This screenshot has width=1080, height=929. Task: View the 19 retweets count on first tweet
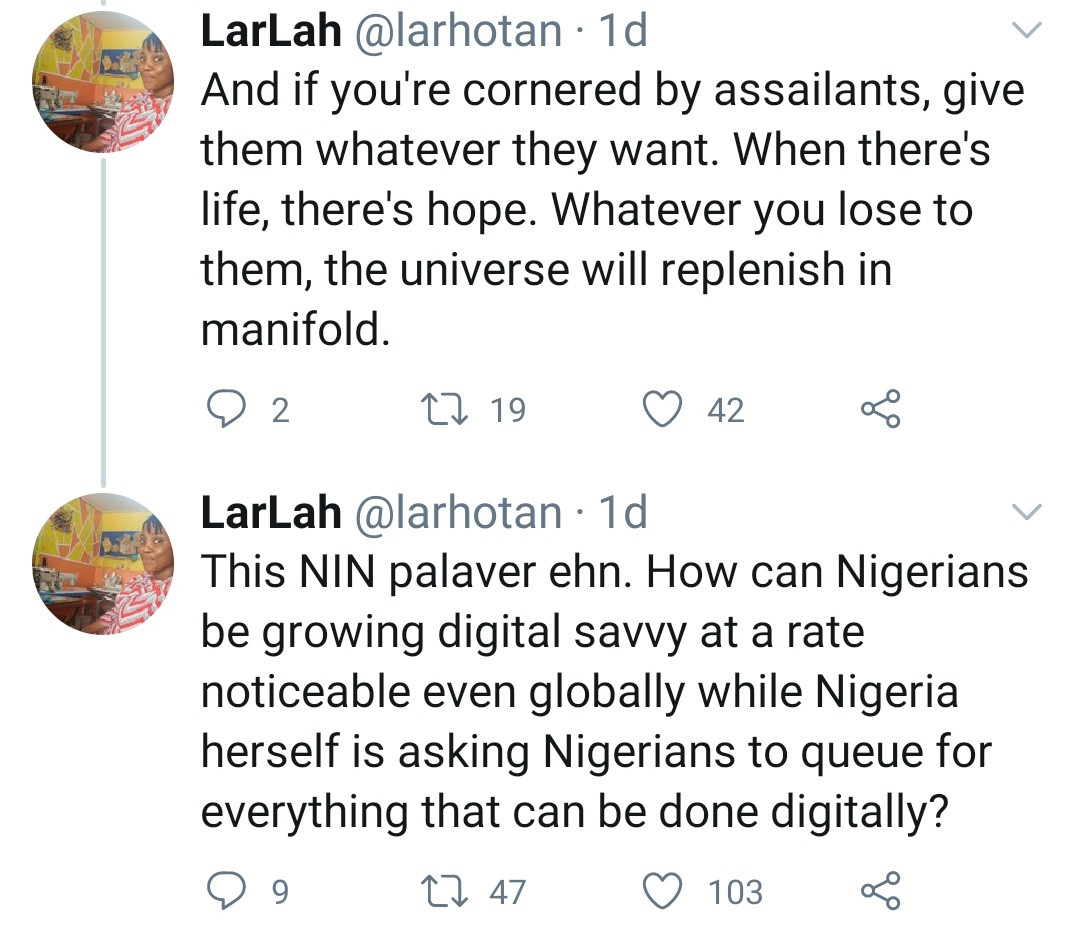click(x=508, y=410)
